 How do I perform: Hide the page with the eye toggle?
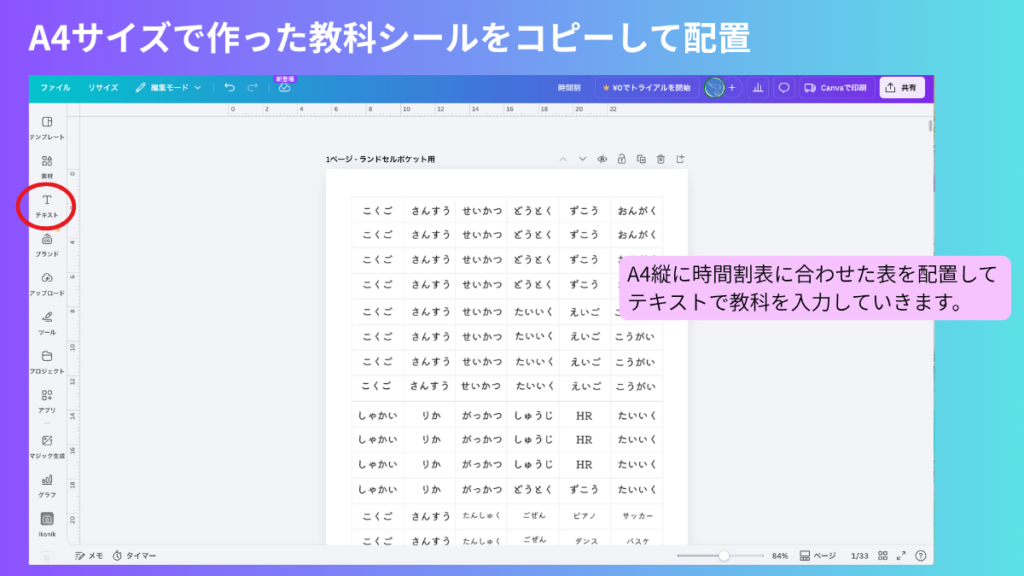point(602,159)
